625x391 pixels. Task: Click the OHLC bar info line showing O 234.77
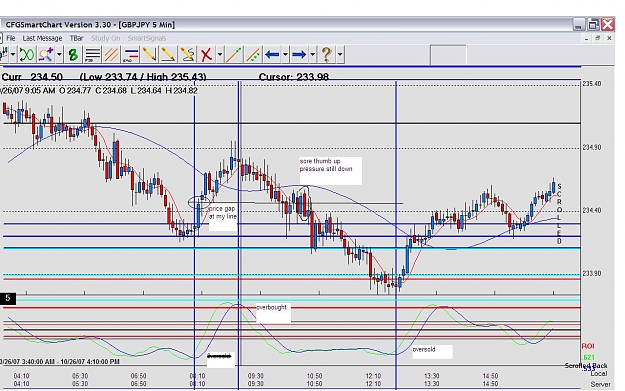pyautogui.click(x=99, y=90)
